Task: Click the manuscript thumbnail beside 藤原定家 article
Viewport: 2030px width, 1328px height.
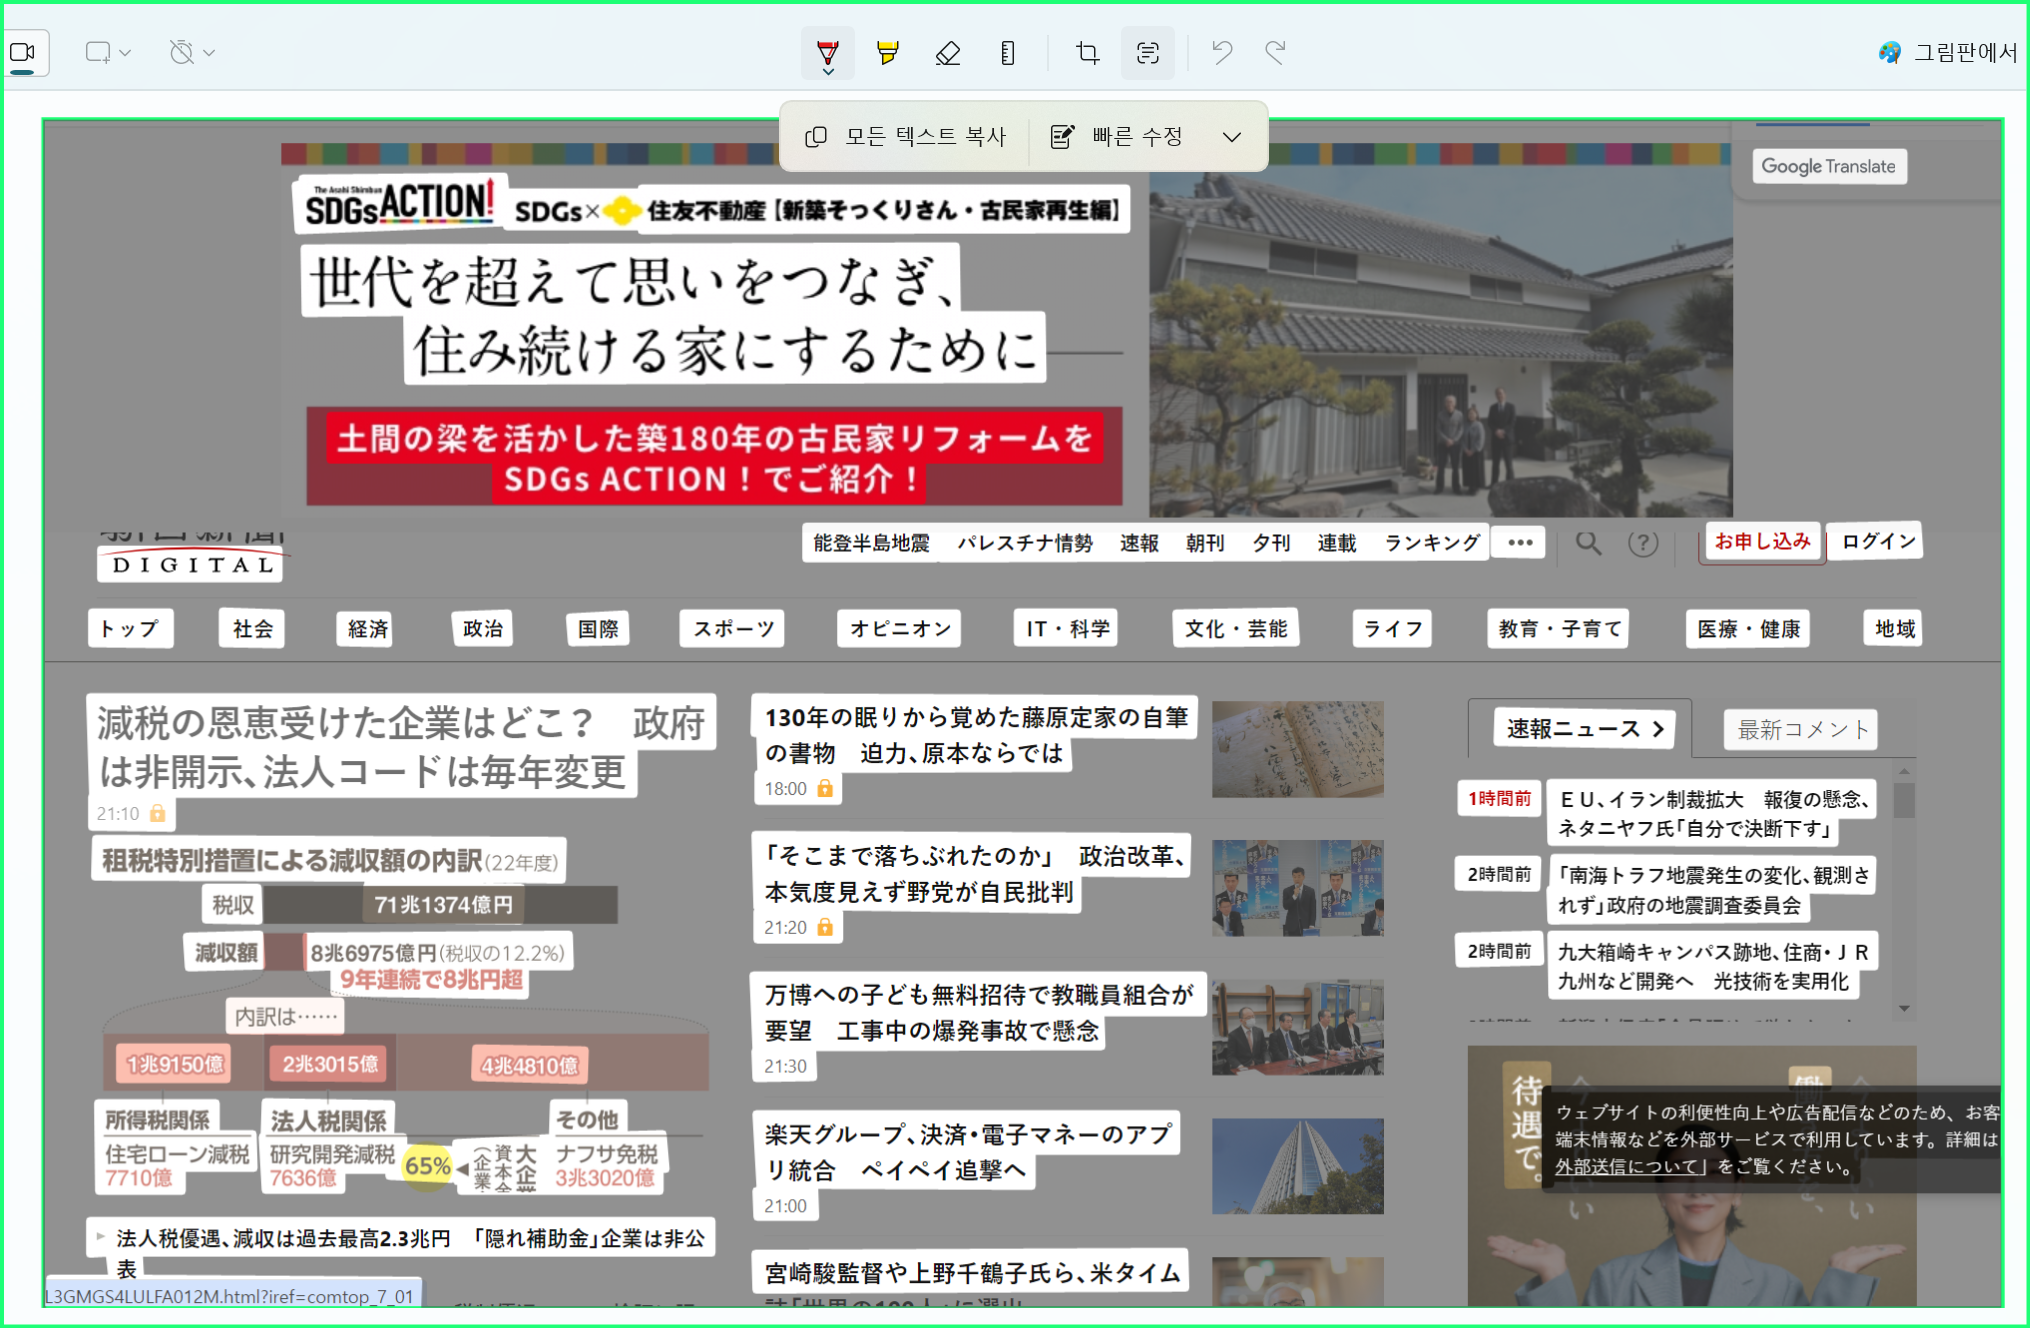Action: [1298, 749]
